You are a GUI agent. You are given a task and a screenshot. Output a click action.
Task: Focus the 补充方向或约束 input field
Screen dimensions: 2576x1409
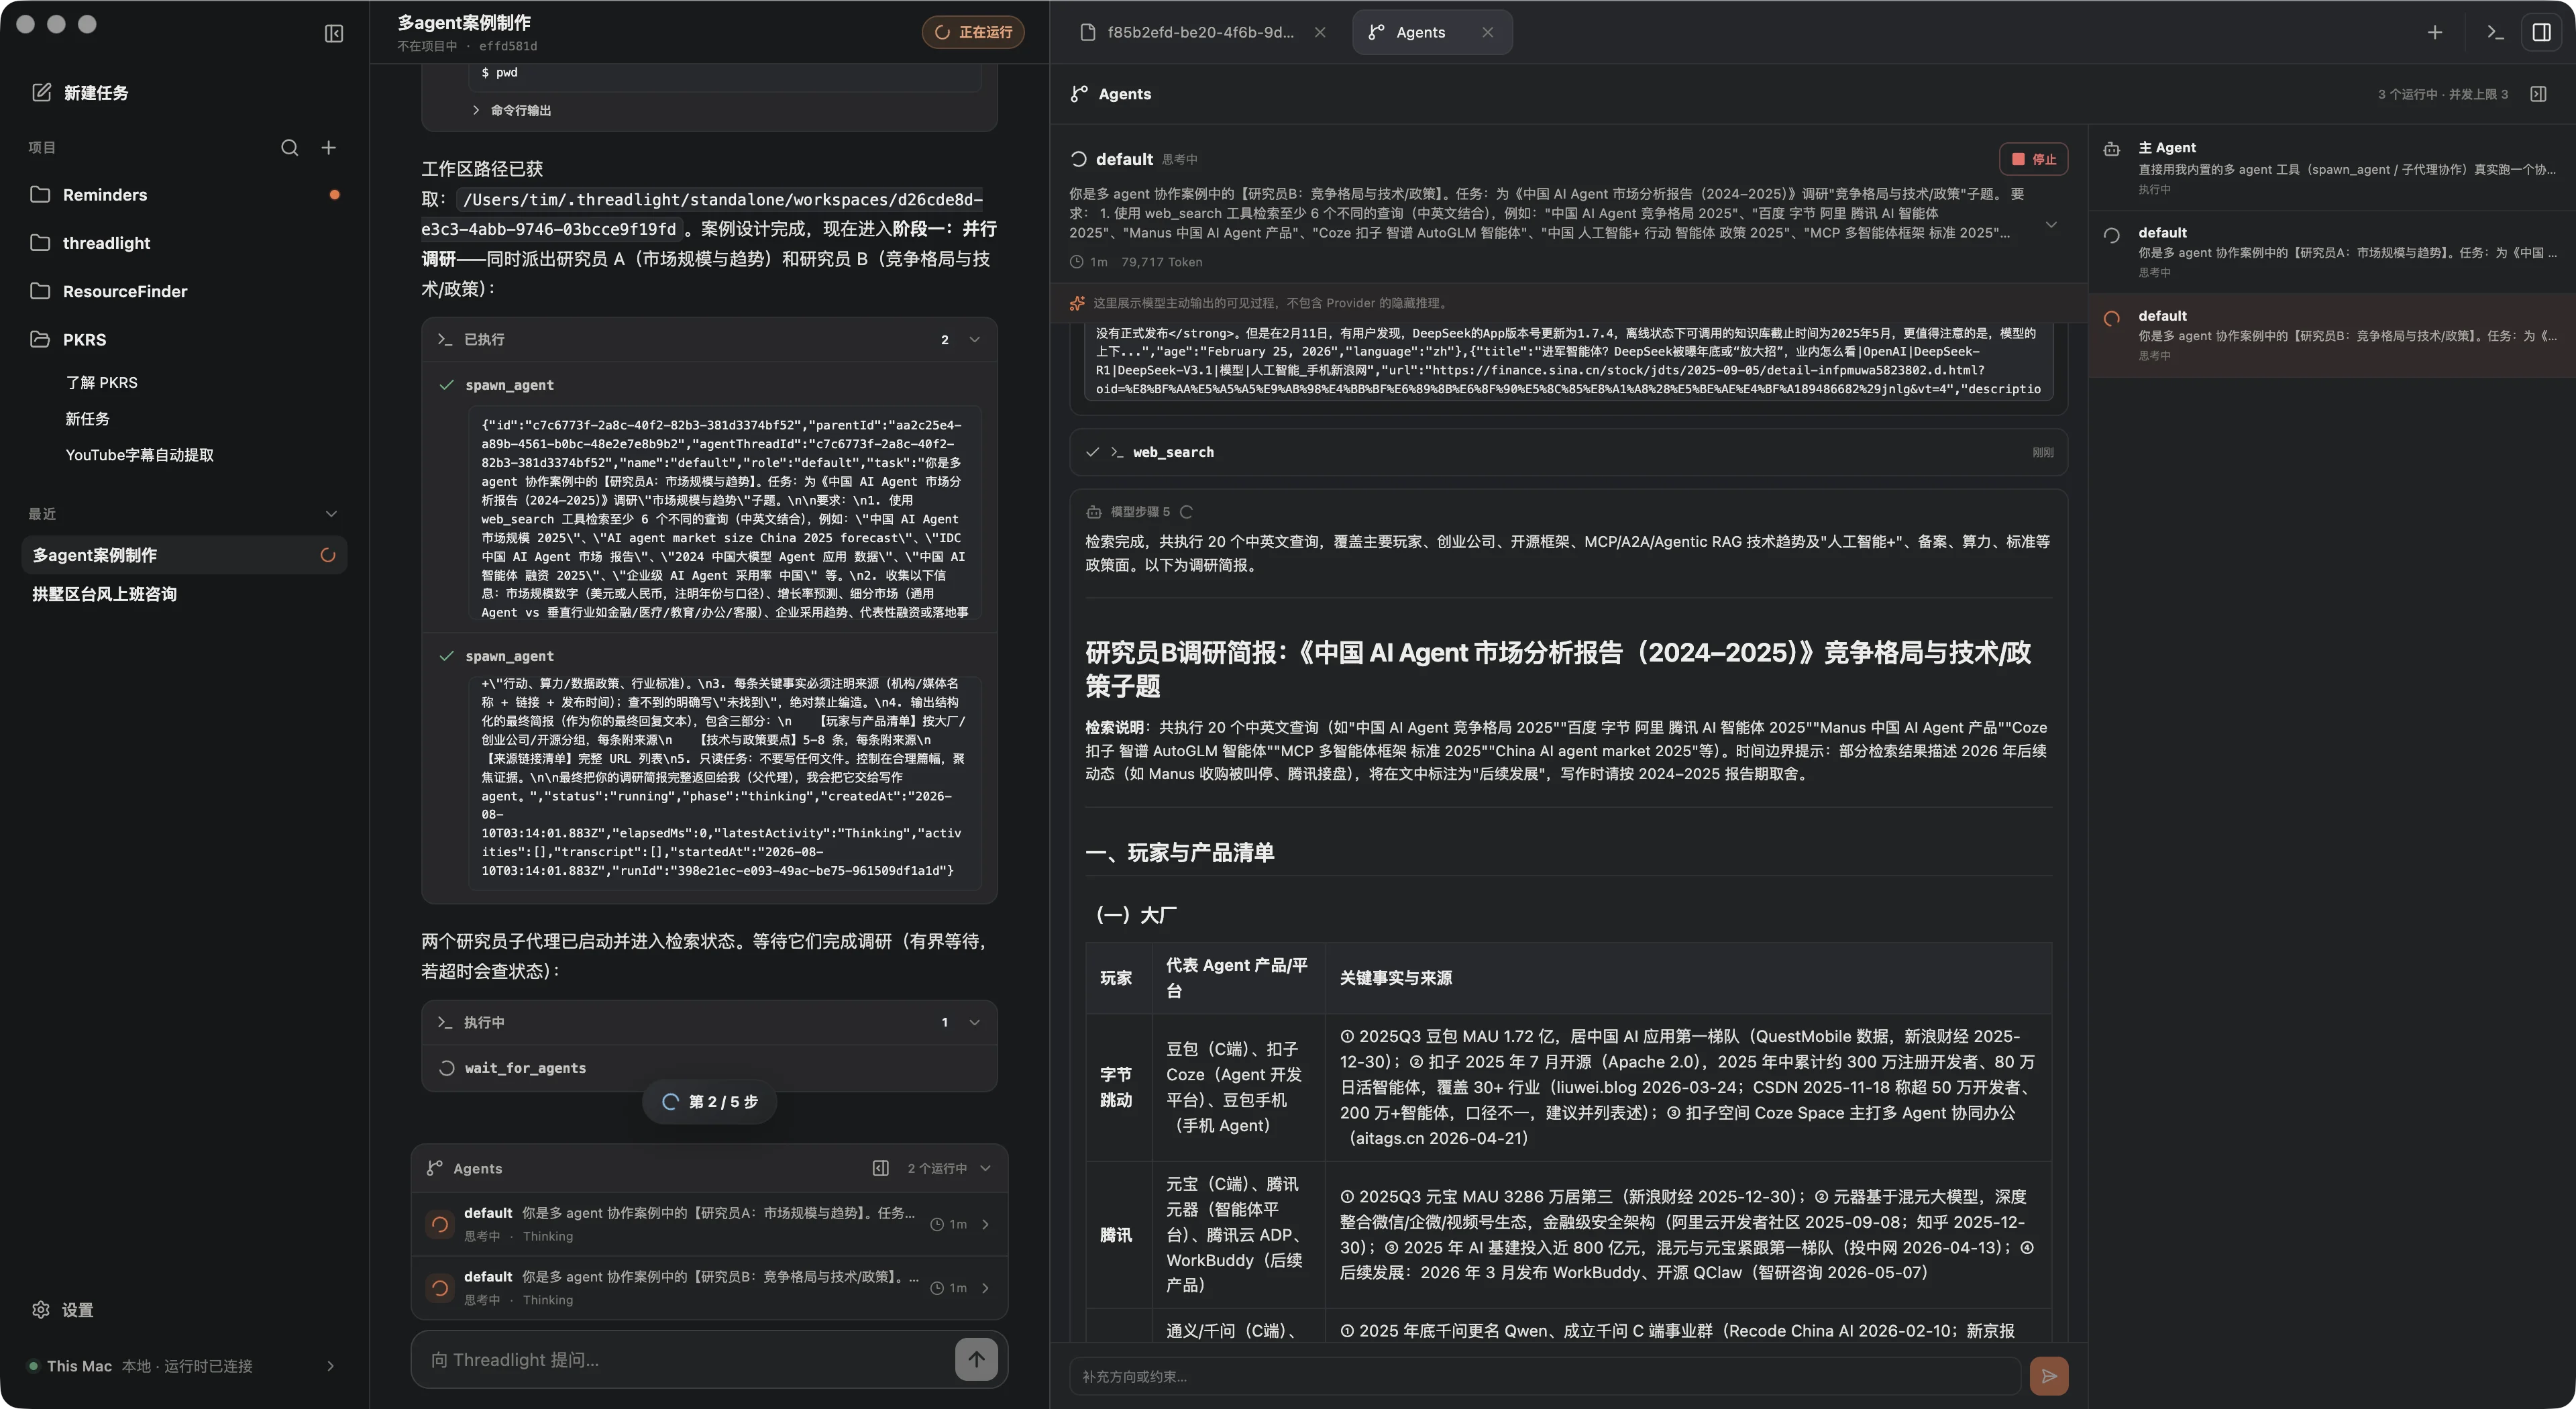coord(1545,1376)
